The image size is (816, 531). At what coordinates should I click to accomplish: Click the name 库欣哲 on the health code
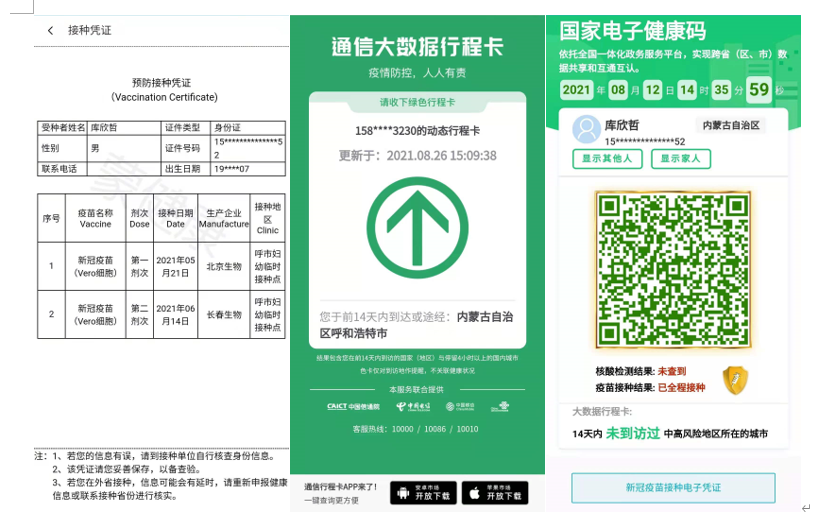click(x=622, y=125)
